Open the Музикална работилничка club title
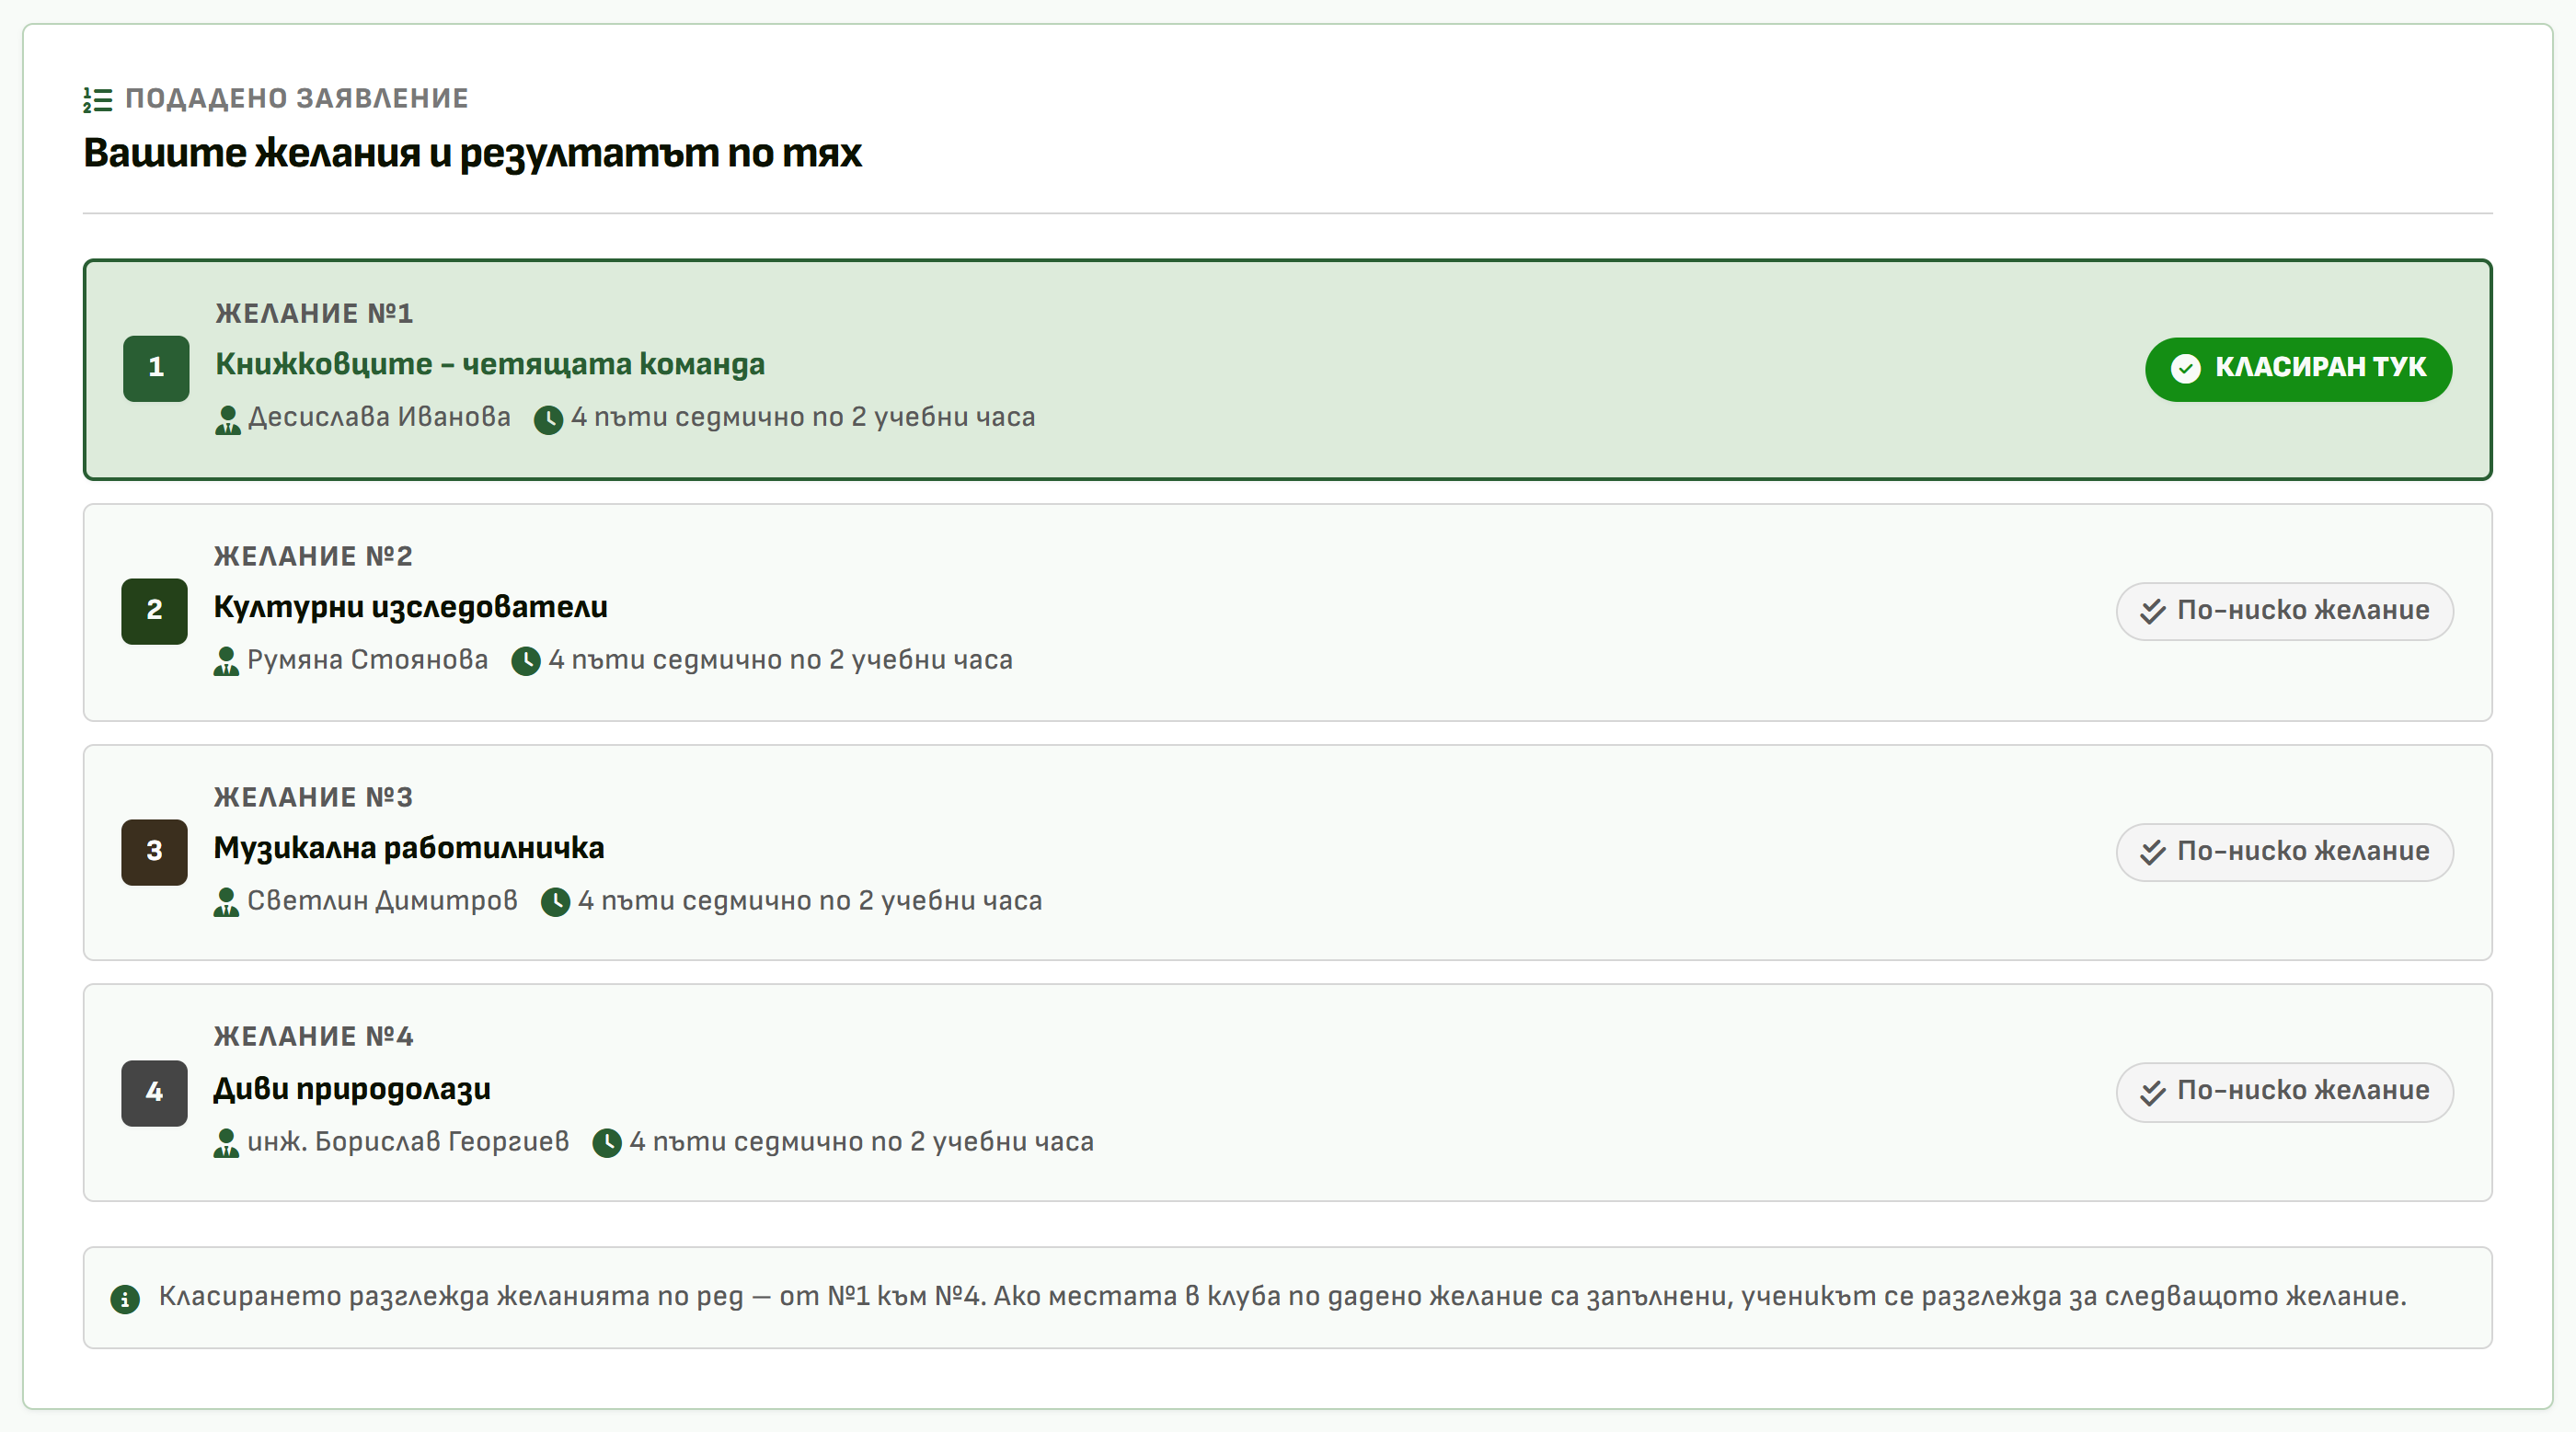 [x=408, y=848]
